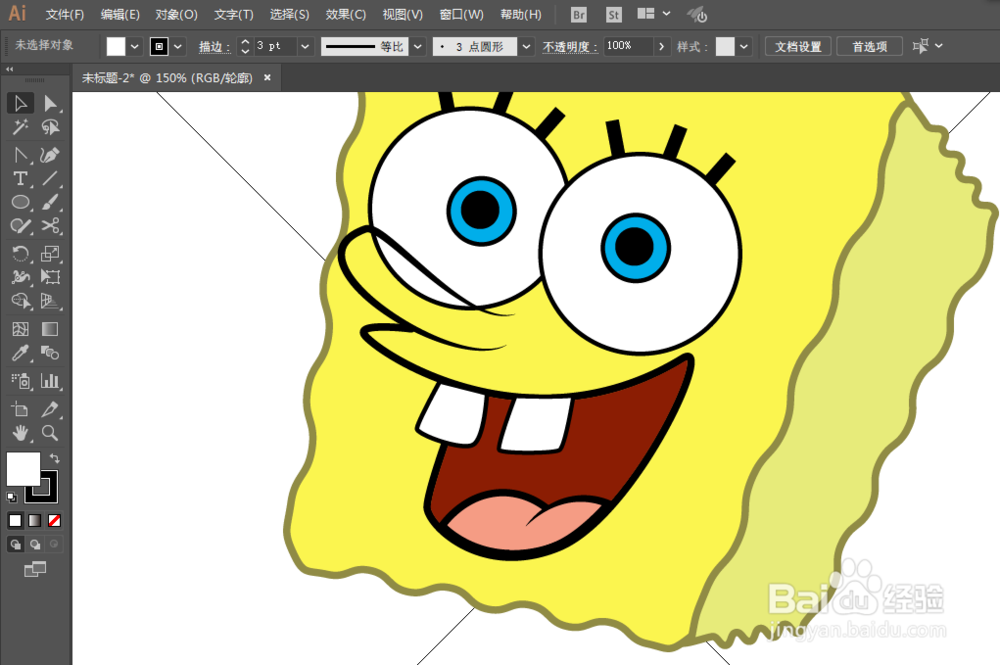Screen dimensions: 1000x665
Task: Select the Perspective Grid tool
Action: point(50,300)
